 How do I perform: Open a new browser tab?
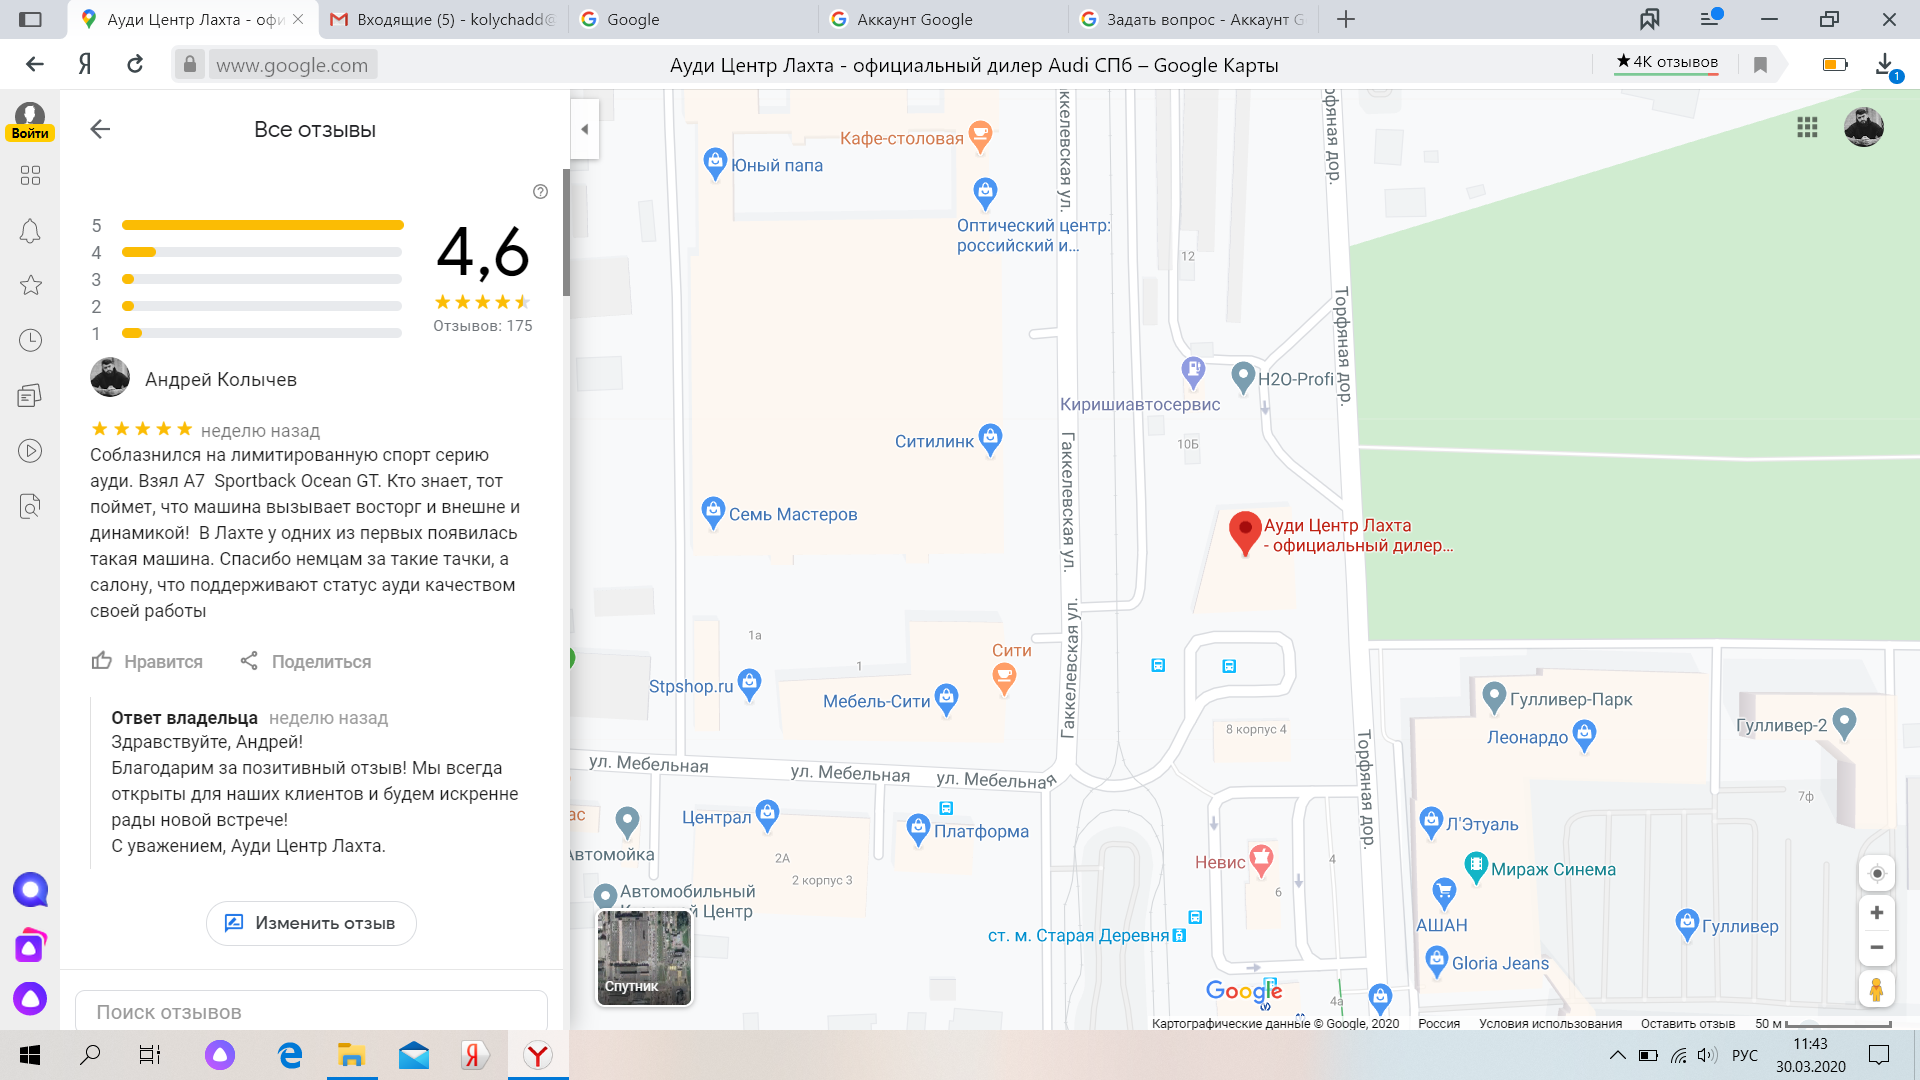point(1346,19)
